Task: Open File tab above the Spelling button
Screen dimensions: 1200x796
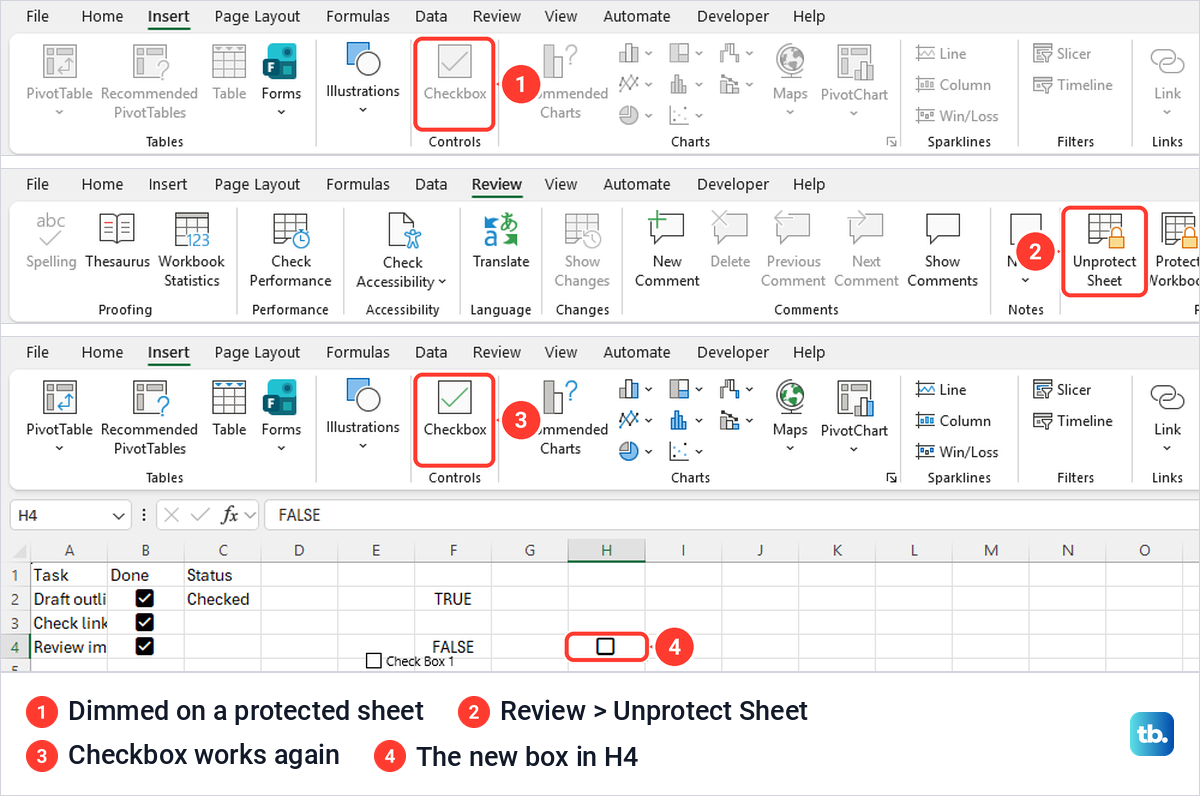Action: [x=37, y=184]
